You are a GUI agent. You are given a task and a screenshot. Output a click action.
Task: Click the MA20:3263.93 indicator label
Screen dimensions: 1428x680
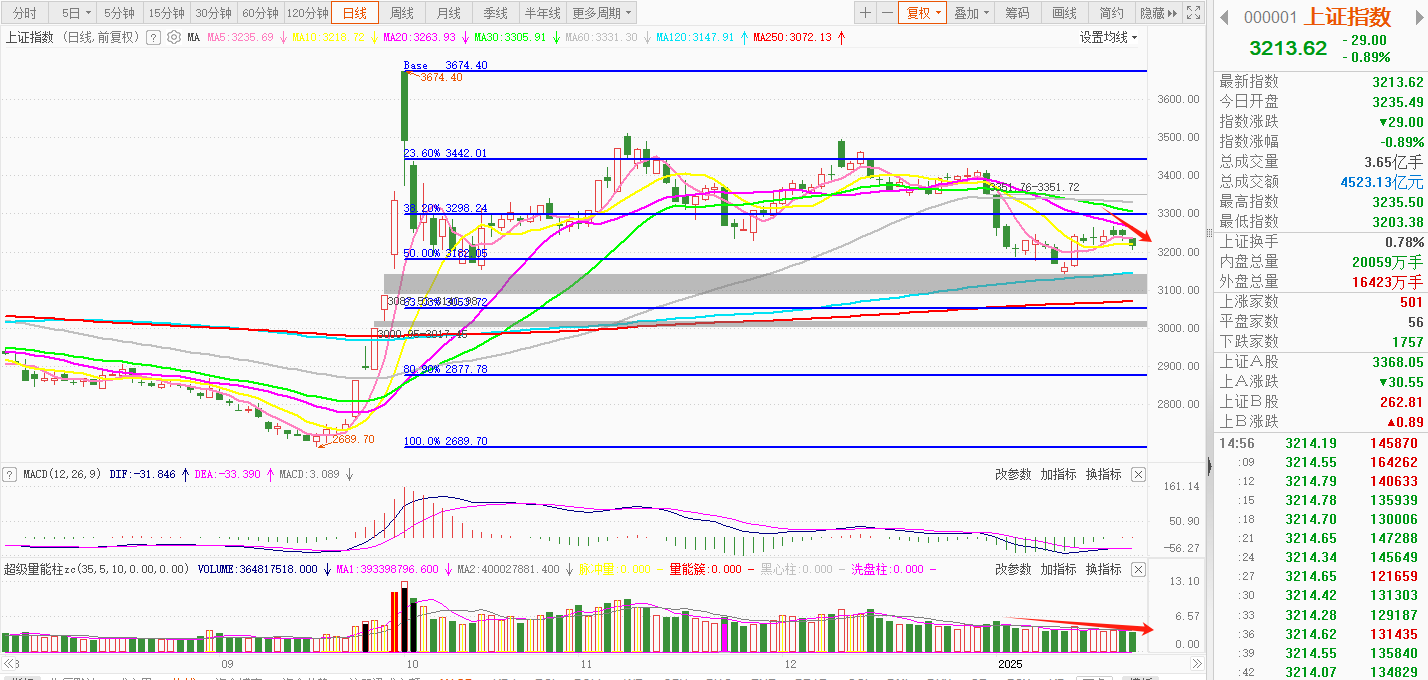point(420,37)
